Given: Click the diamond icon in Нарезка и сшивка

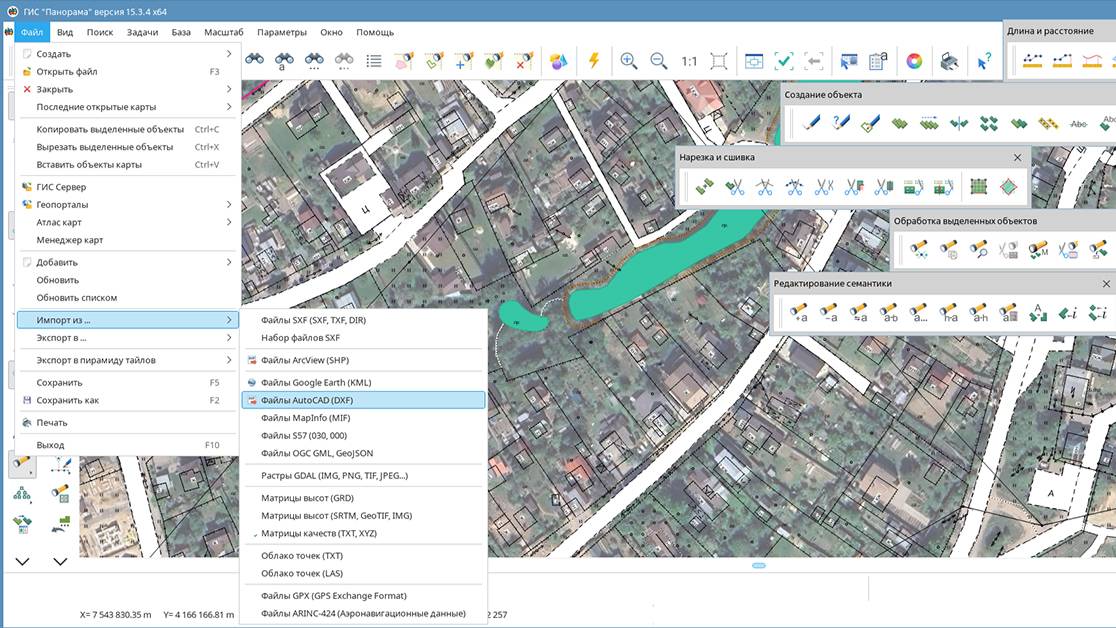Looking at the screenshot, I should (x=1009, y=187).
